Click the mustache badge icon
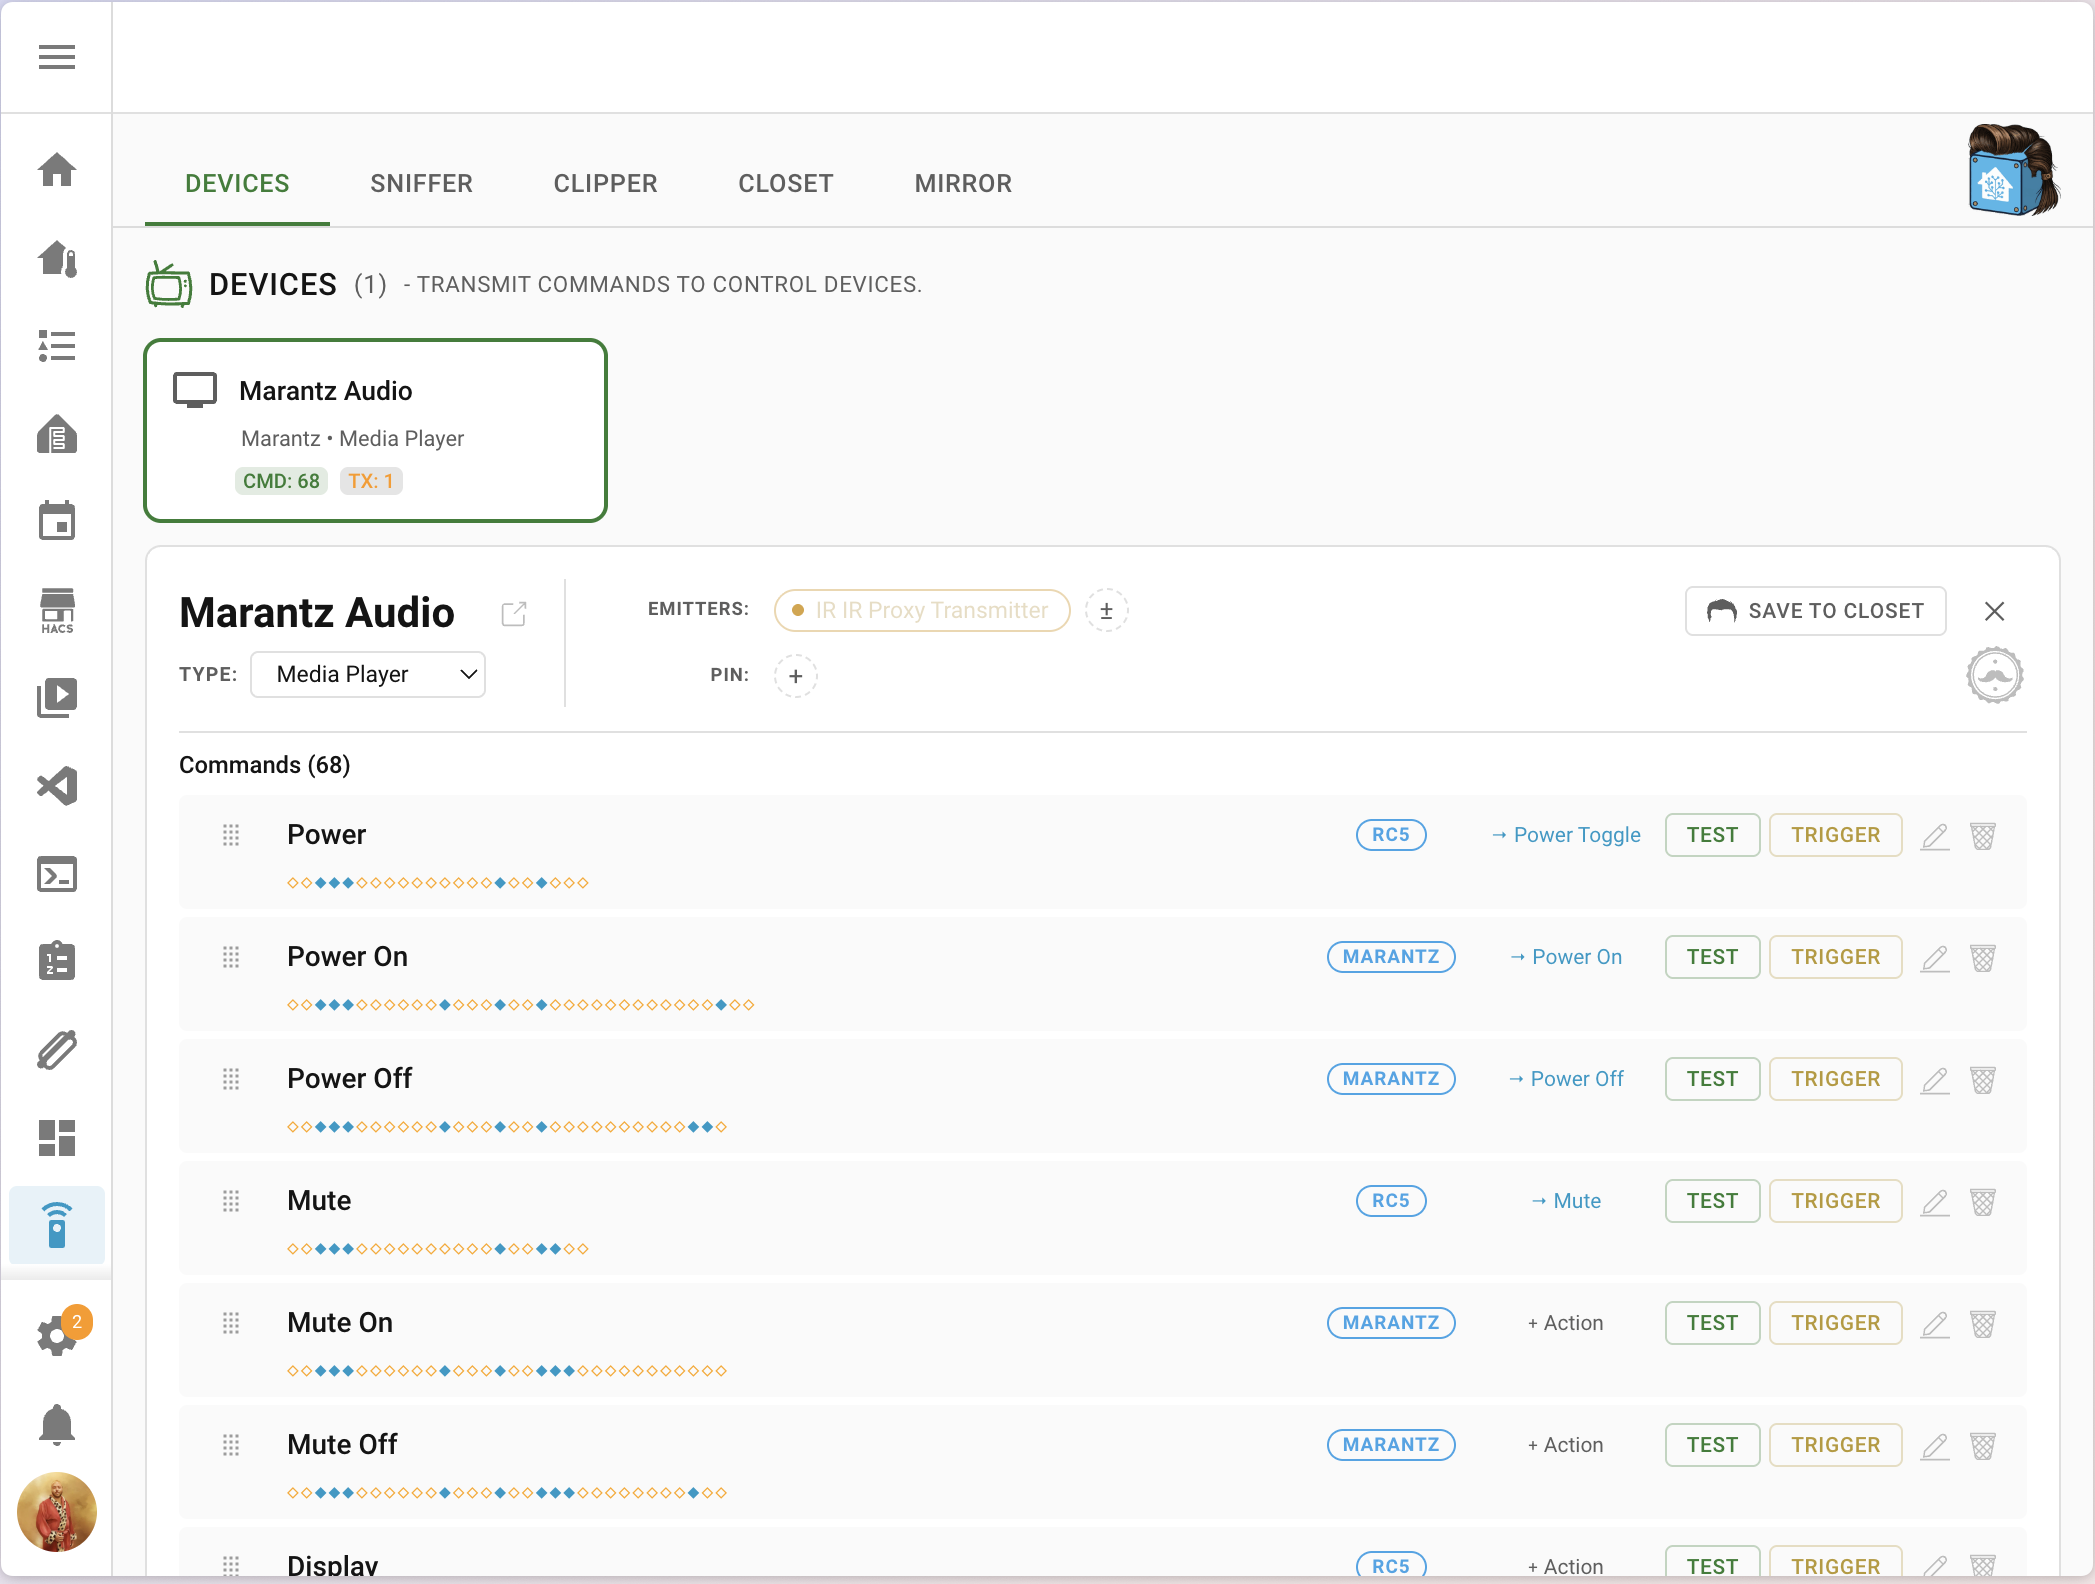 click(x=1995, y=675)
